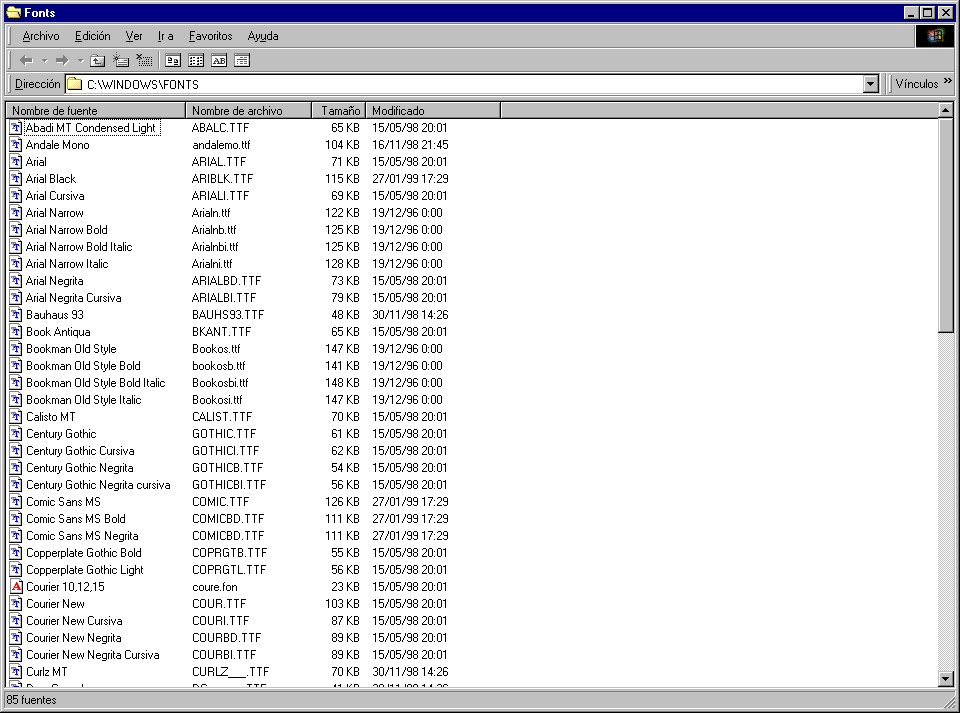Screen dimensions: 960x713
Task: Go up one folder level
Action: tap(97, 60)
